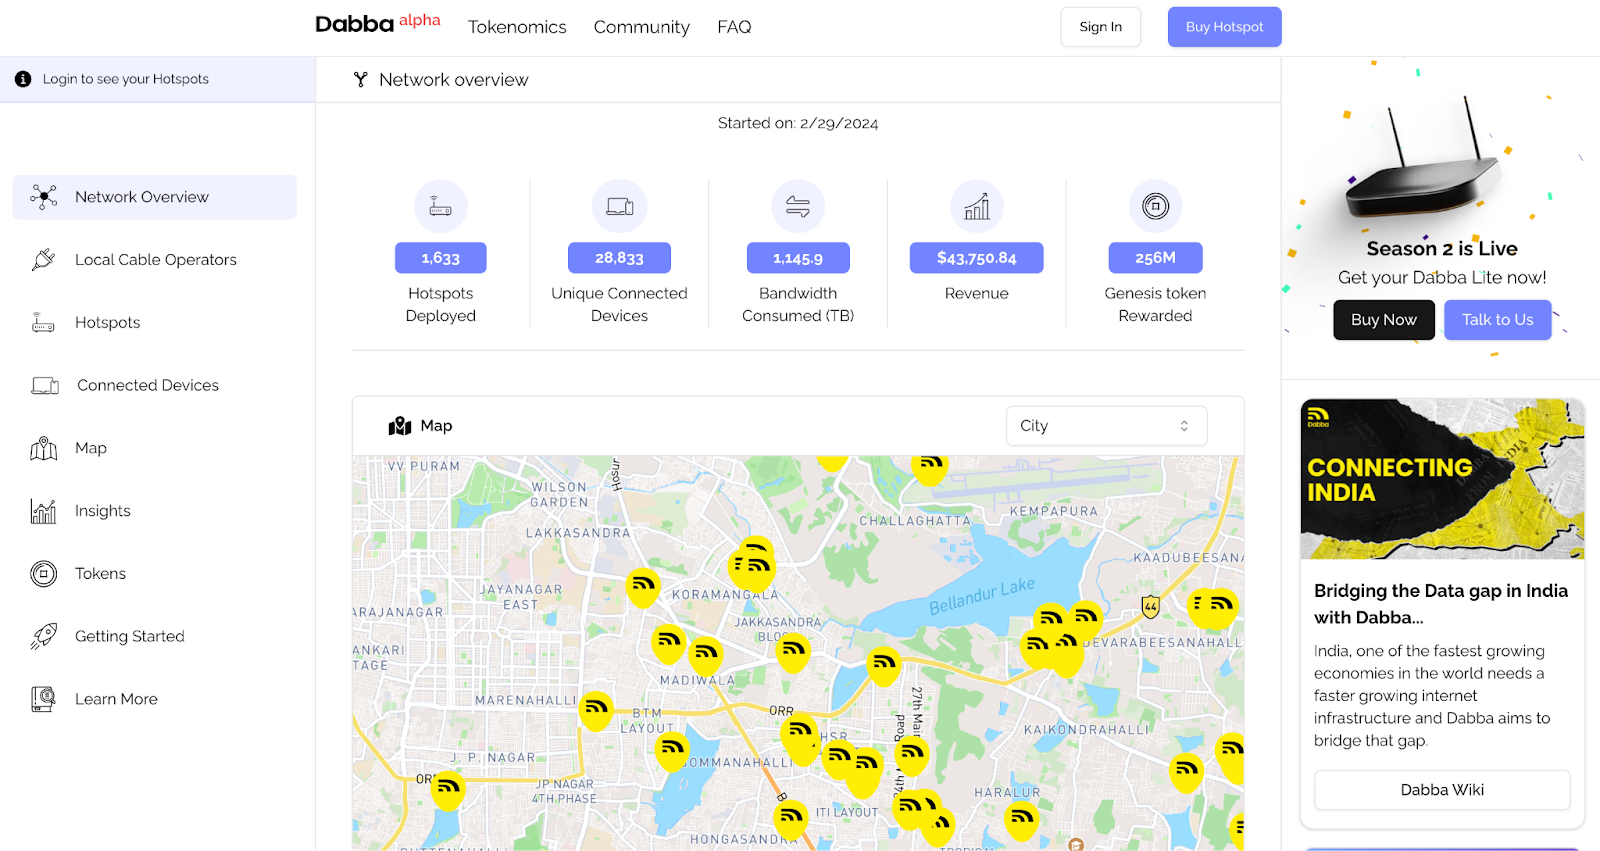Go to Tokens sidebar item

pos(155,574)
